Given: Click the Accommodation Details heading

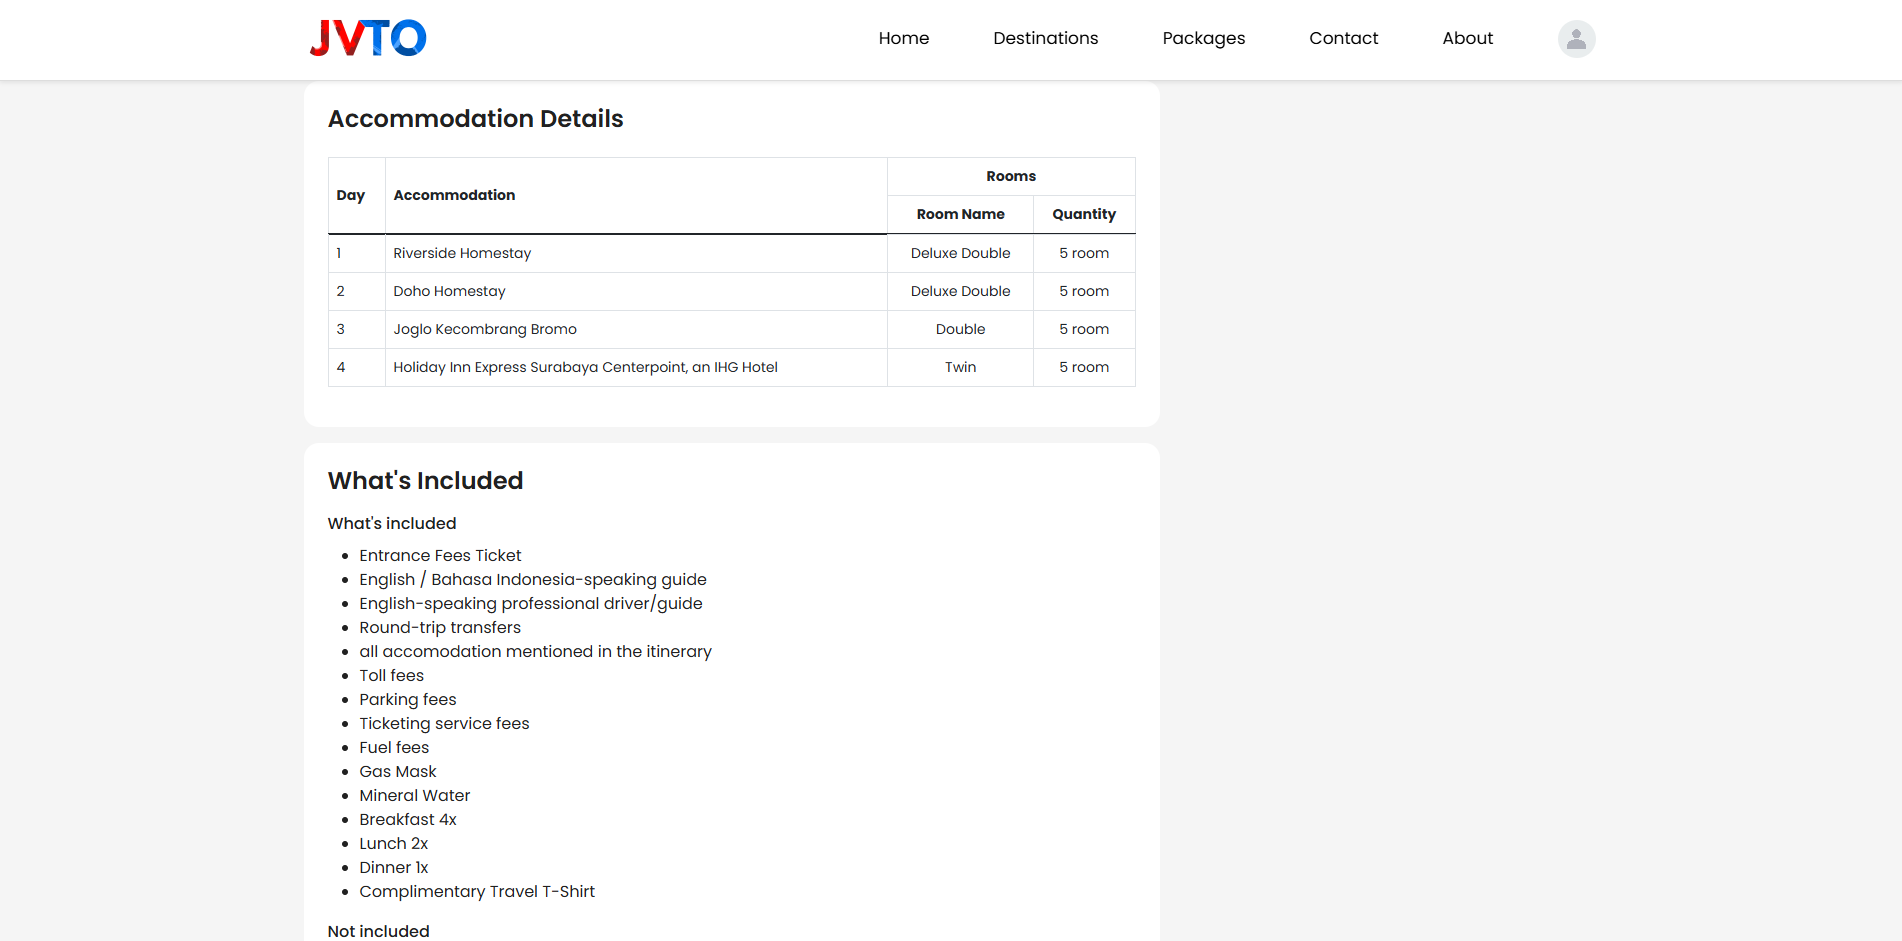Looking at the screenshot, I should [476, 118].
